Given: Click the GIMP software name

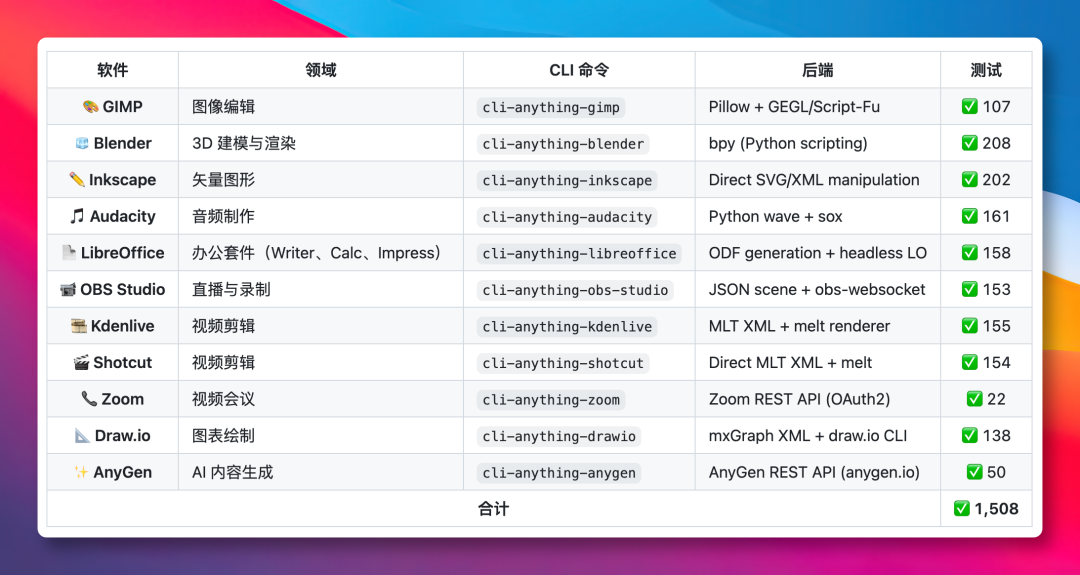Looking at the screenshot, I should pyautogui.click(x=123, y=107).
